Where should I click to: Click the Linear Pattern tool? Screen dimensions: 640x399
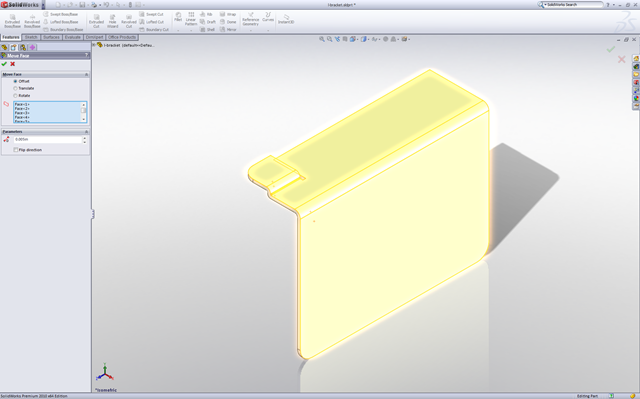tap(191, 19)
